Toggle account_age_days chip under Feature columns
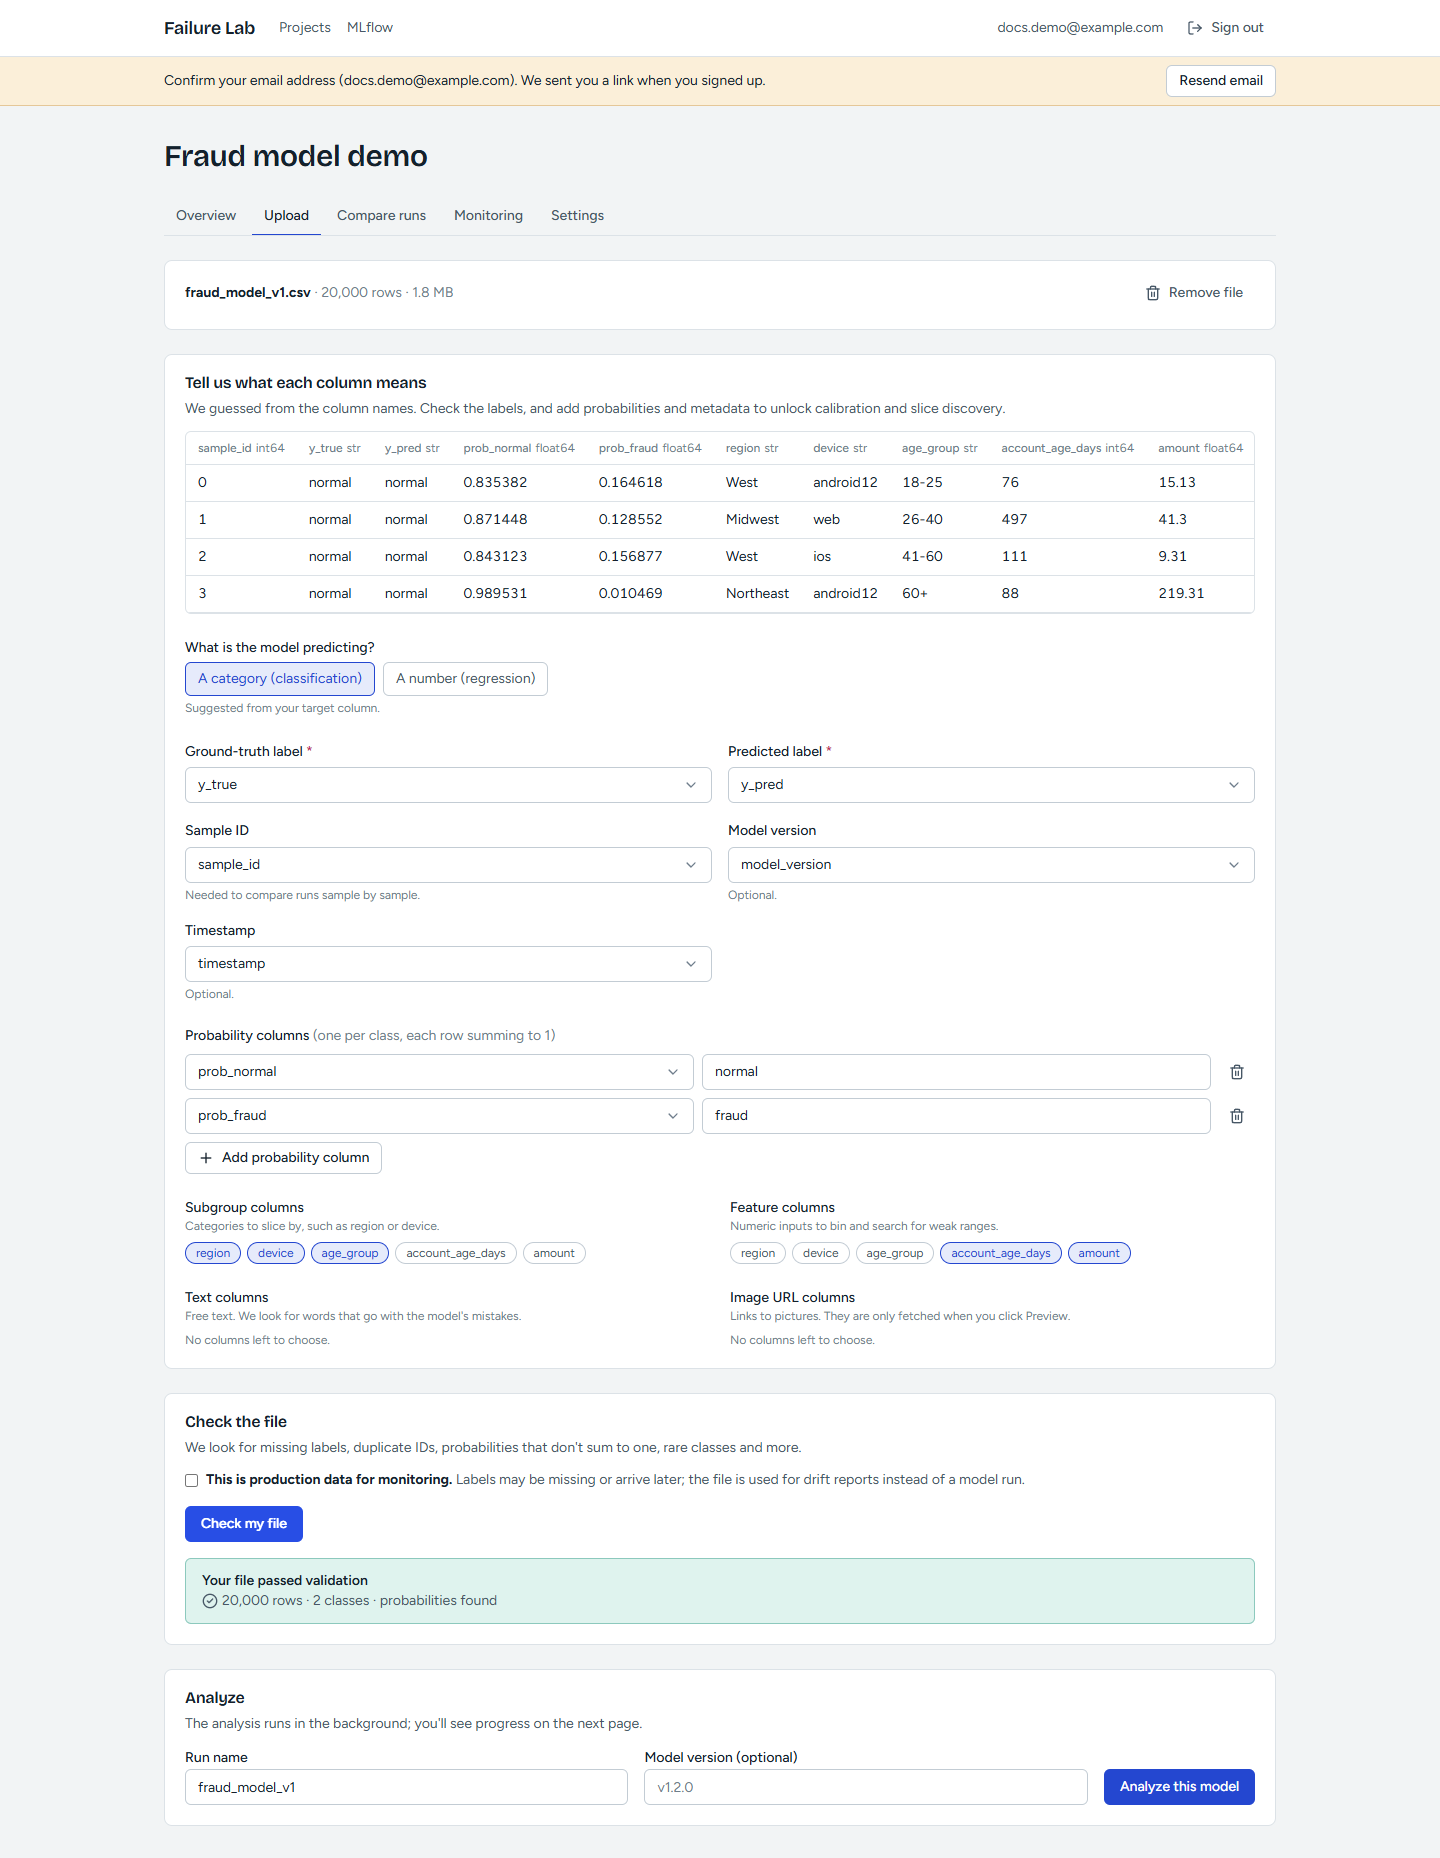This screenshot has width=1440, height=1858. (x=1001, y=1253)
